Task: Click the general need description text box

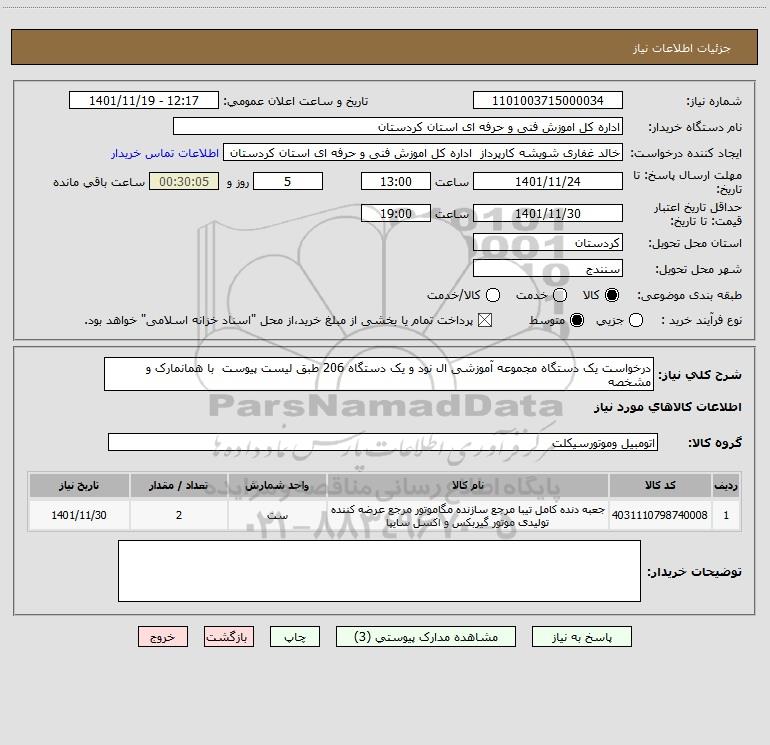Action: [379, 374]
